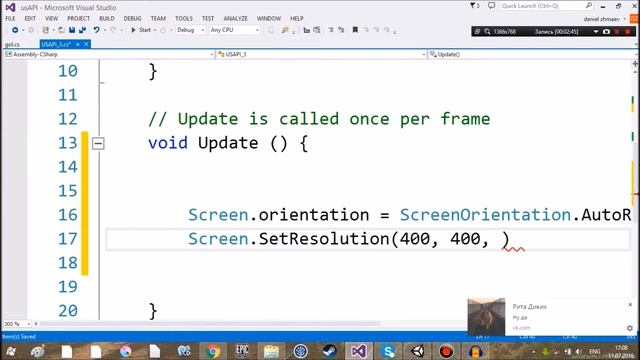Open the TOOLS menu

pos(184,18)
